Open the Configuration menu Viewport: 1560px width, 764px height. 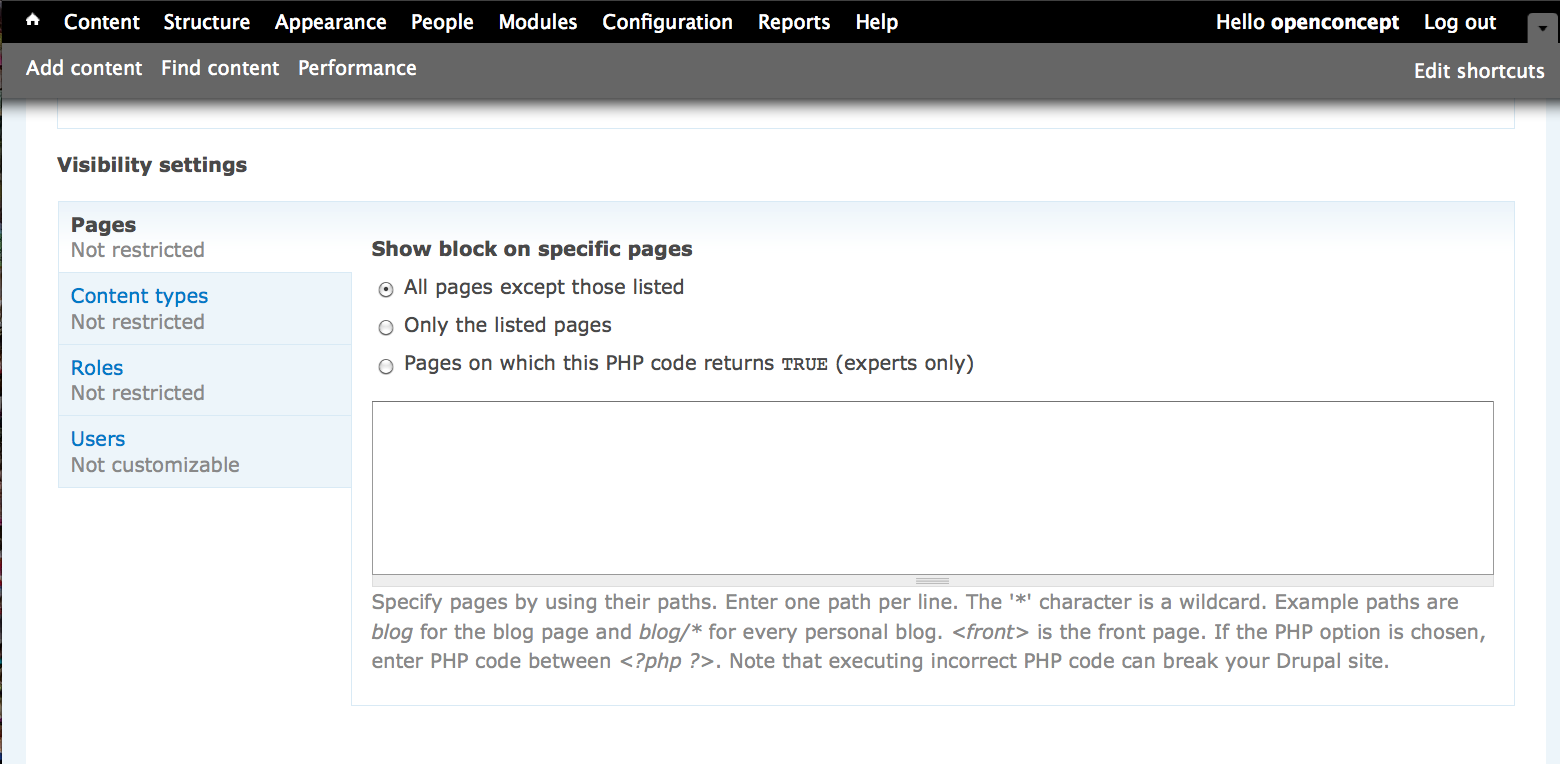pos(667,22)
